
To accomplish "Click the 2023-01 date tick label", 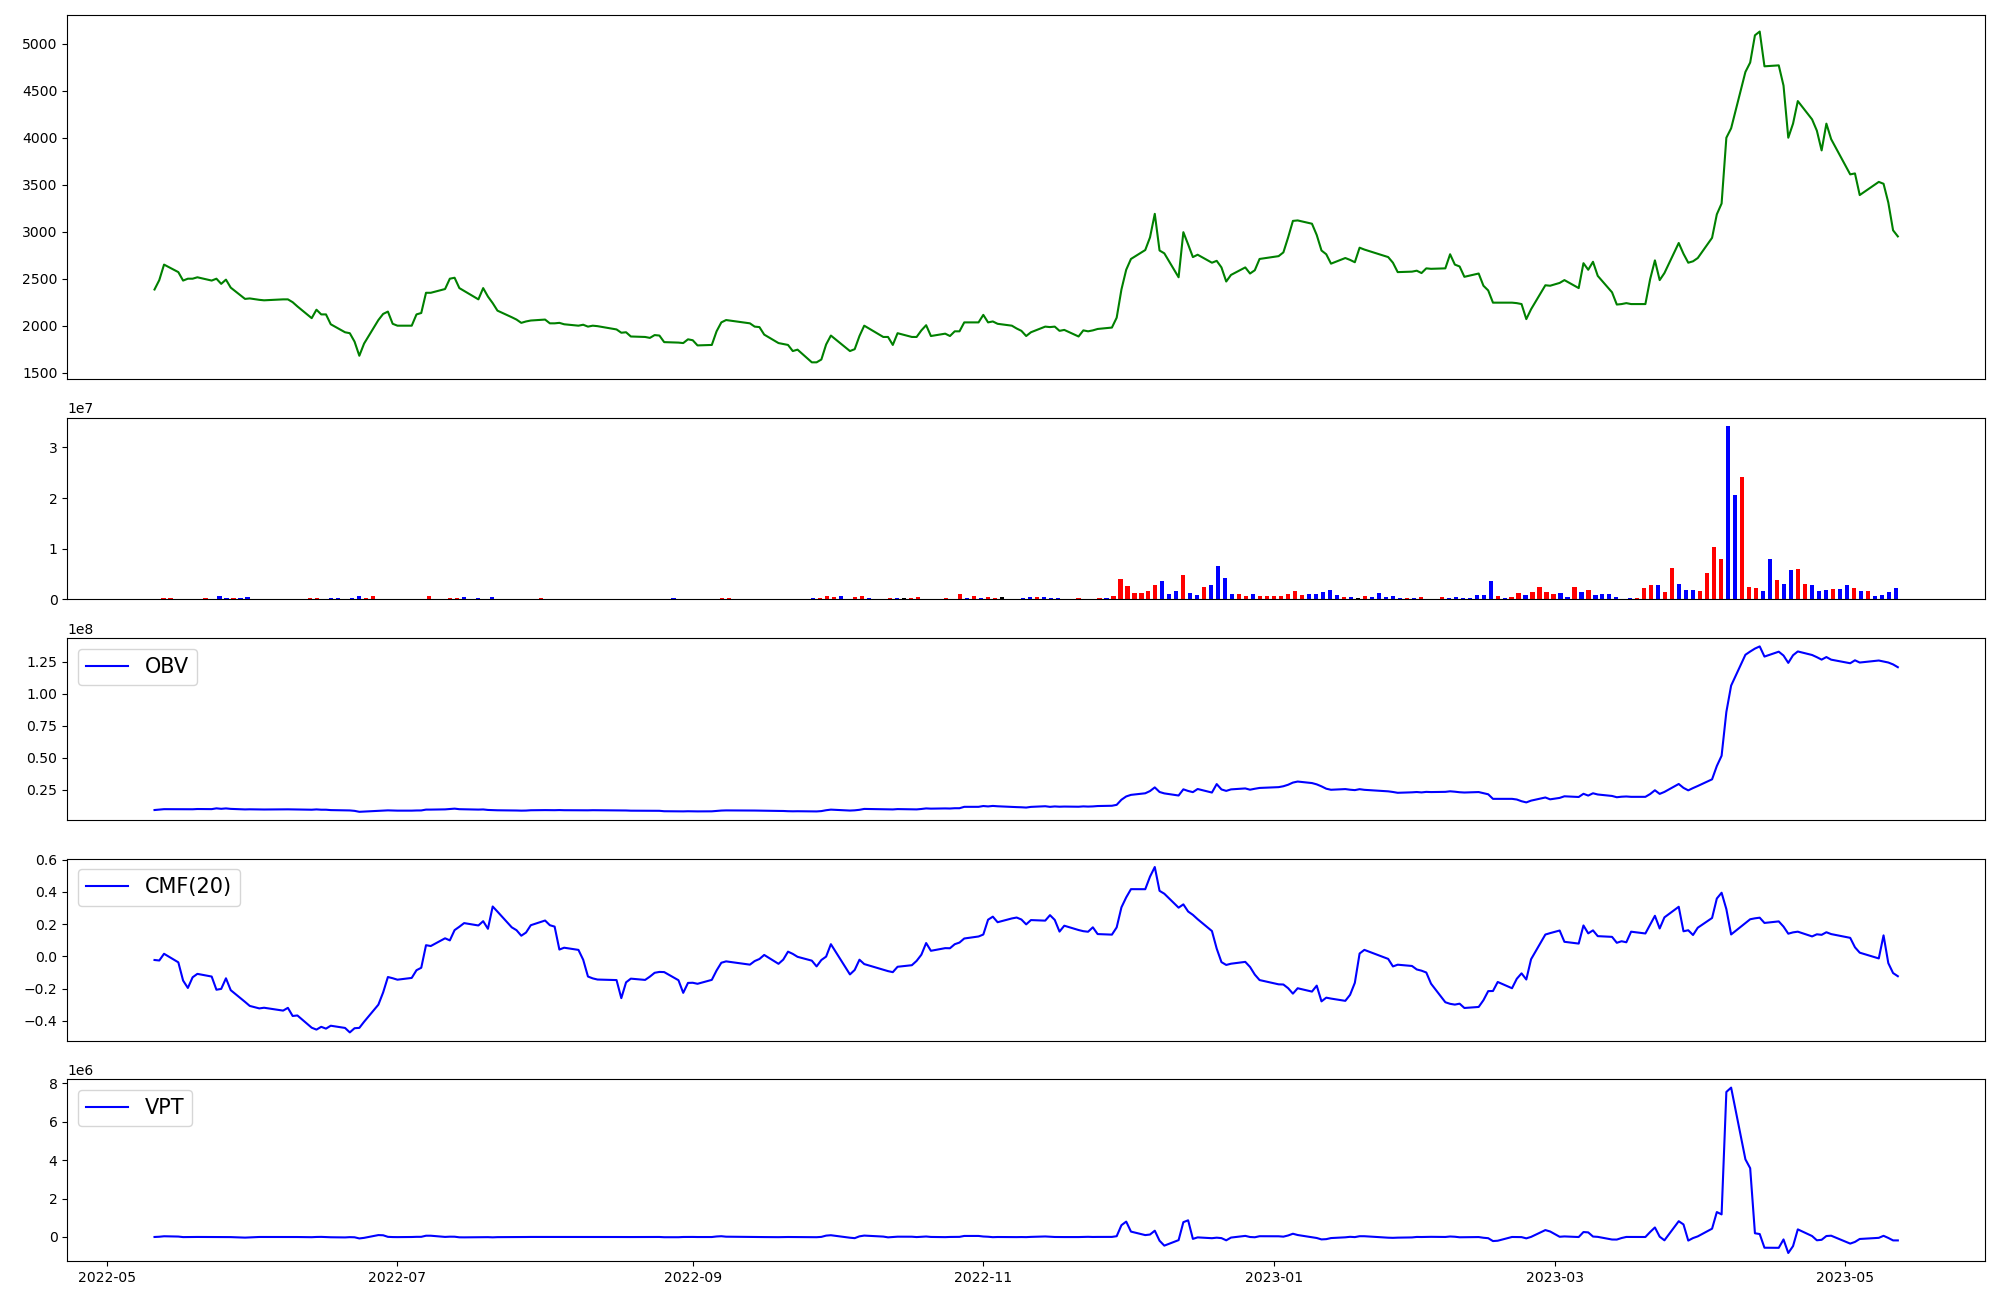I will 1274,1277.
